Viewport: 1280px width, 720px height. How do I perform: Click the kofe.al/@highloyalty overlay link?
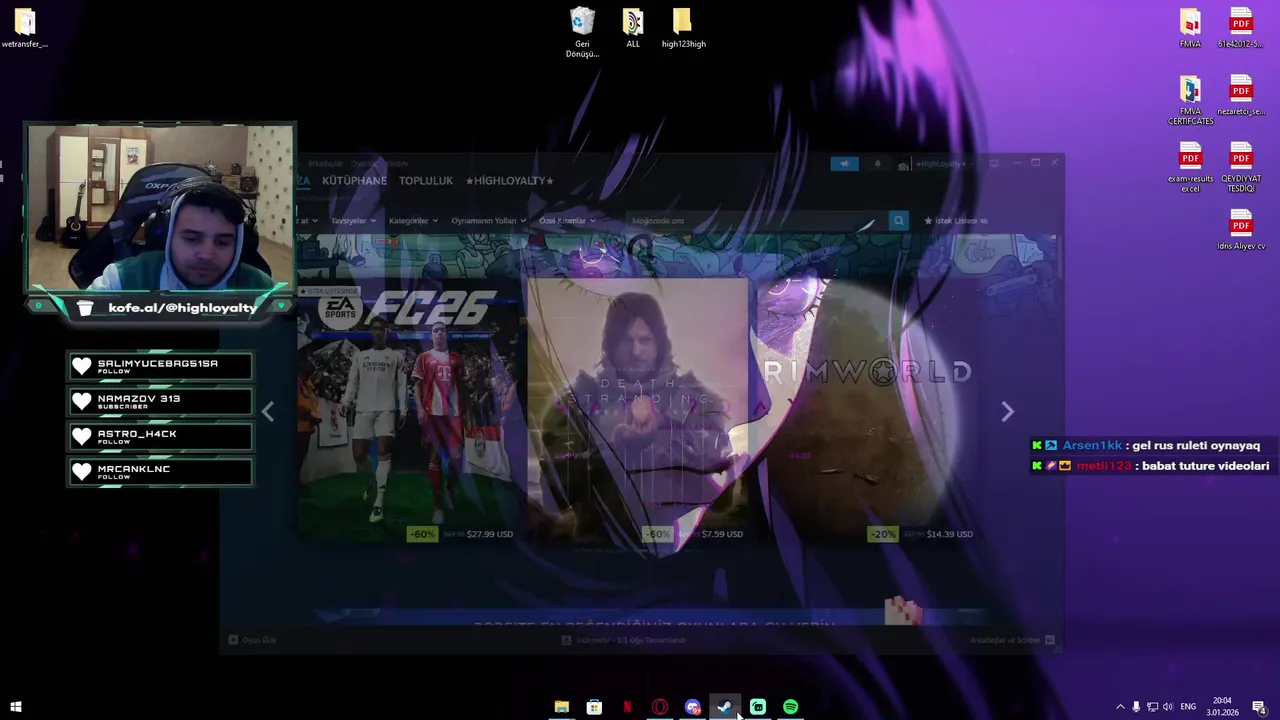182,308
